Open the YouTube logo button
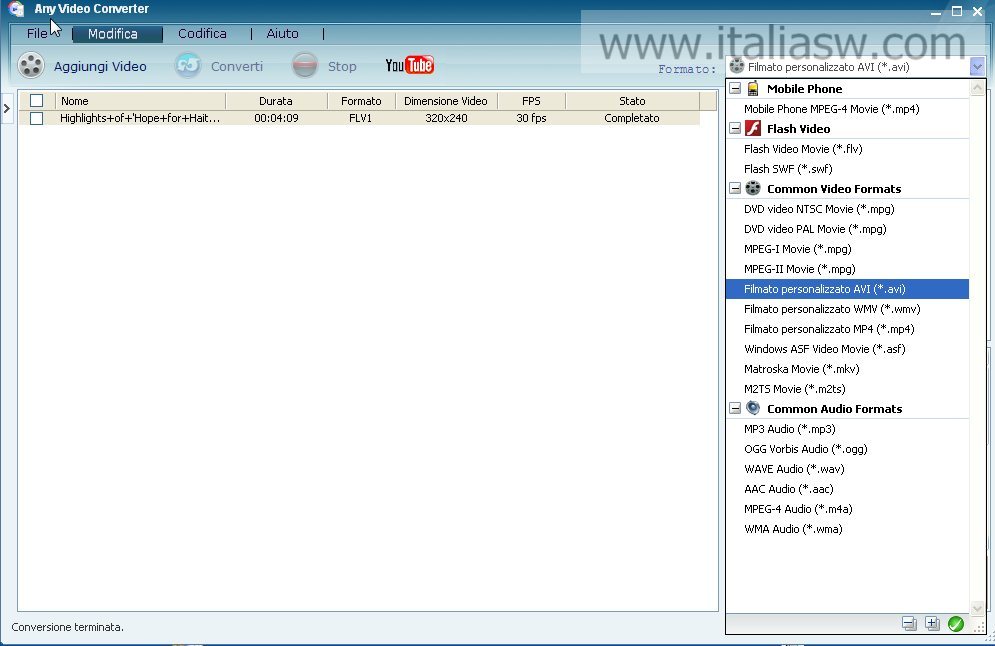Image resolution: width=995 pixels, height=646 pixels. [410, 65]
